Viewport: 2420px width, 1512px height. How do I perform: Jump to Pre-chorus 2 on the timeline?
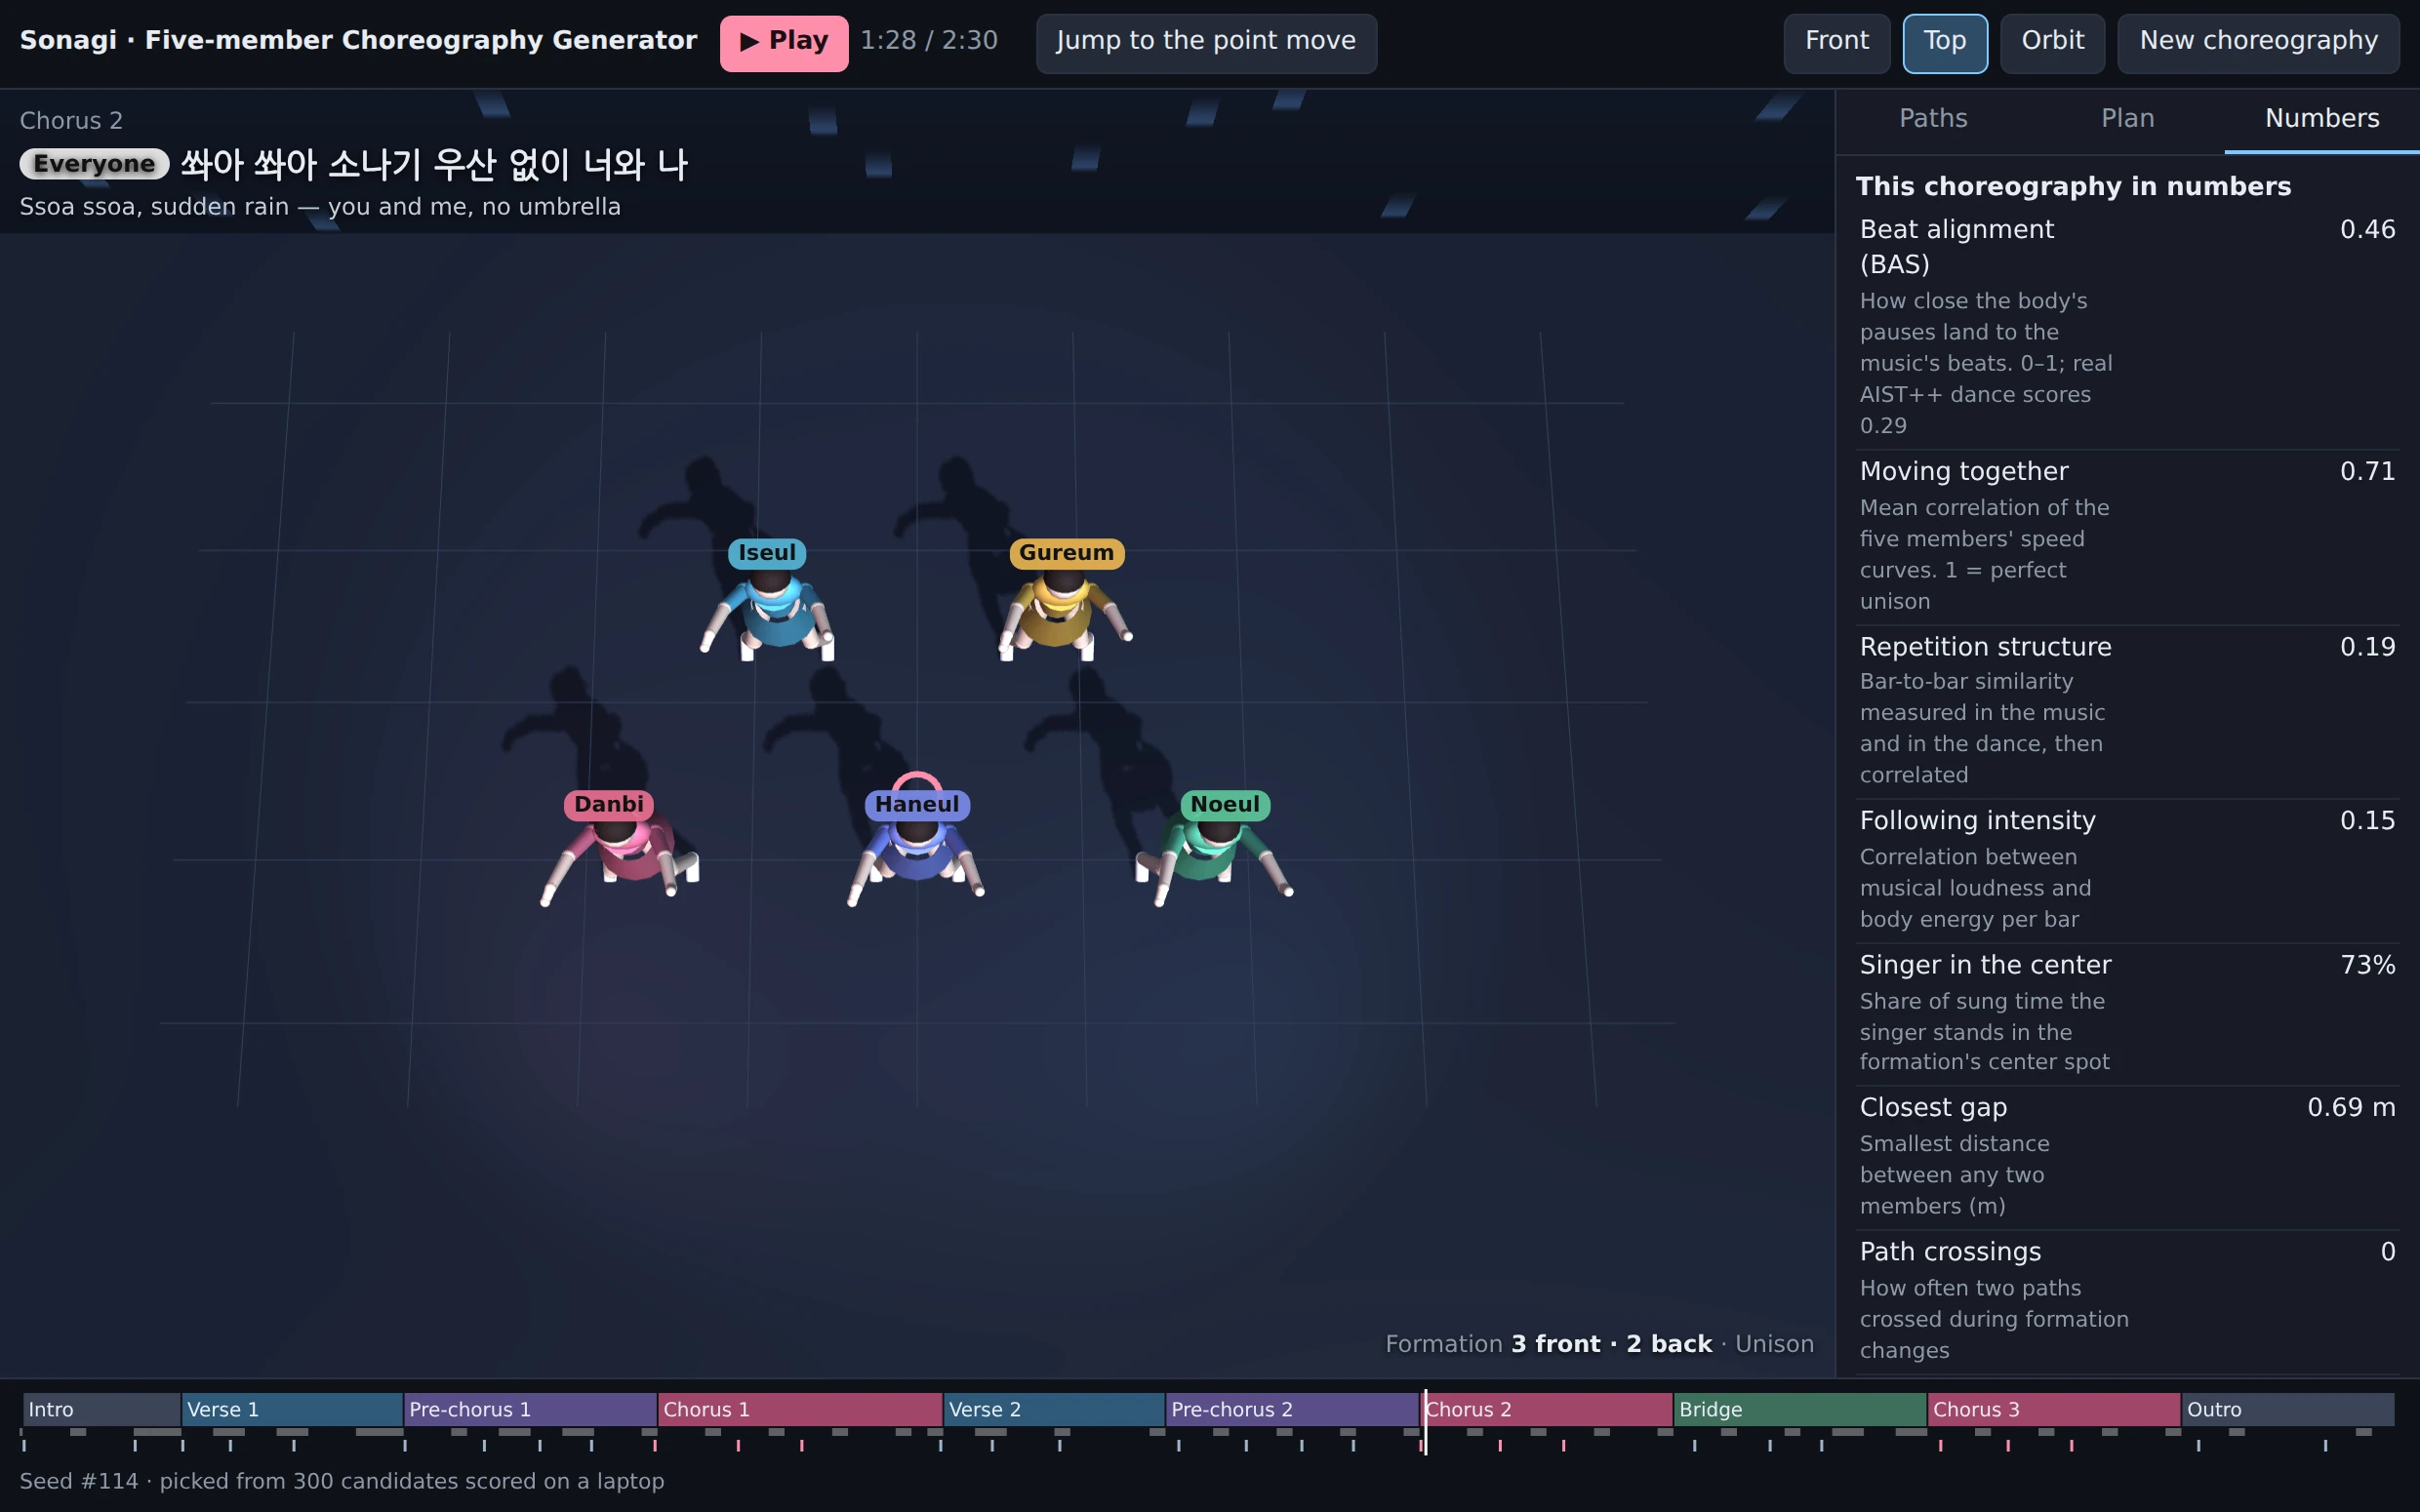[1292, 1409]
